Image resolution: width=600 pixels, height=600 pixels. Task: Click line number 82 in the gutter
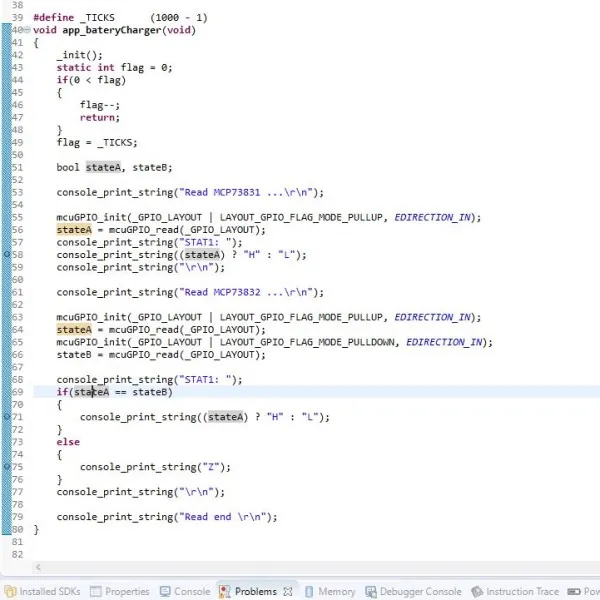pos(17,554)
